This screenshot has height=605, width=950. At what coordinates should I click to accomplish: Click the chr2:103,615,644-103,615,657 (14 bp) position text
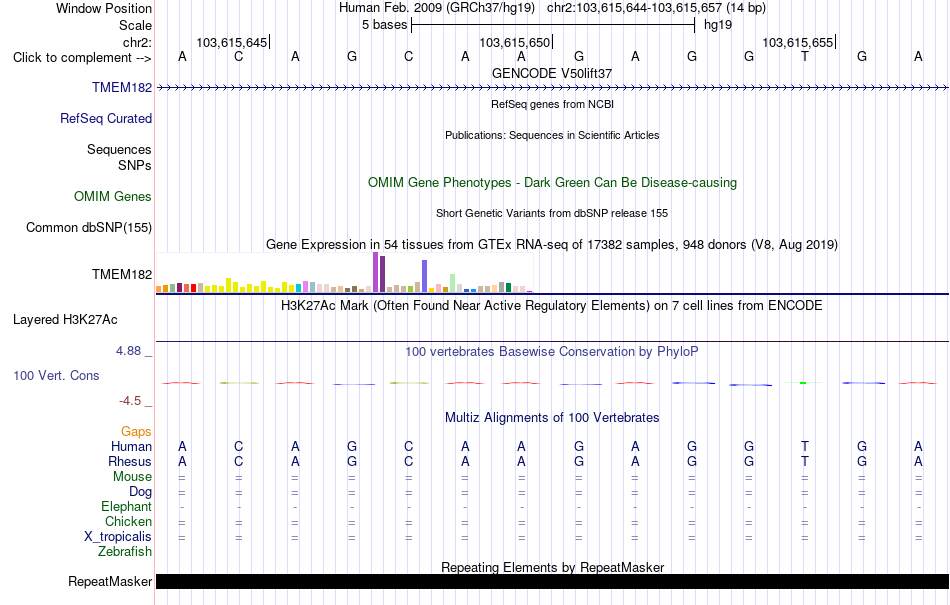(656, 8)
